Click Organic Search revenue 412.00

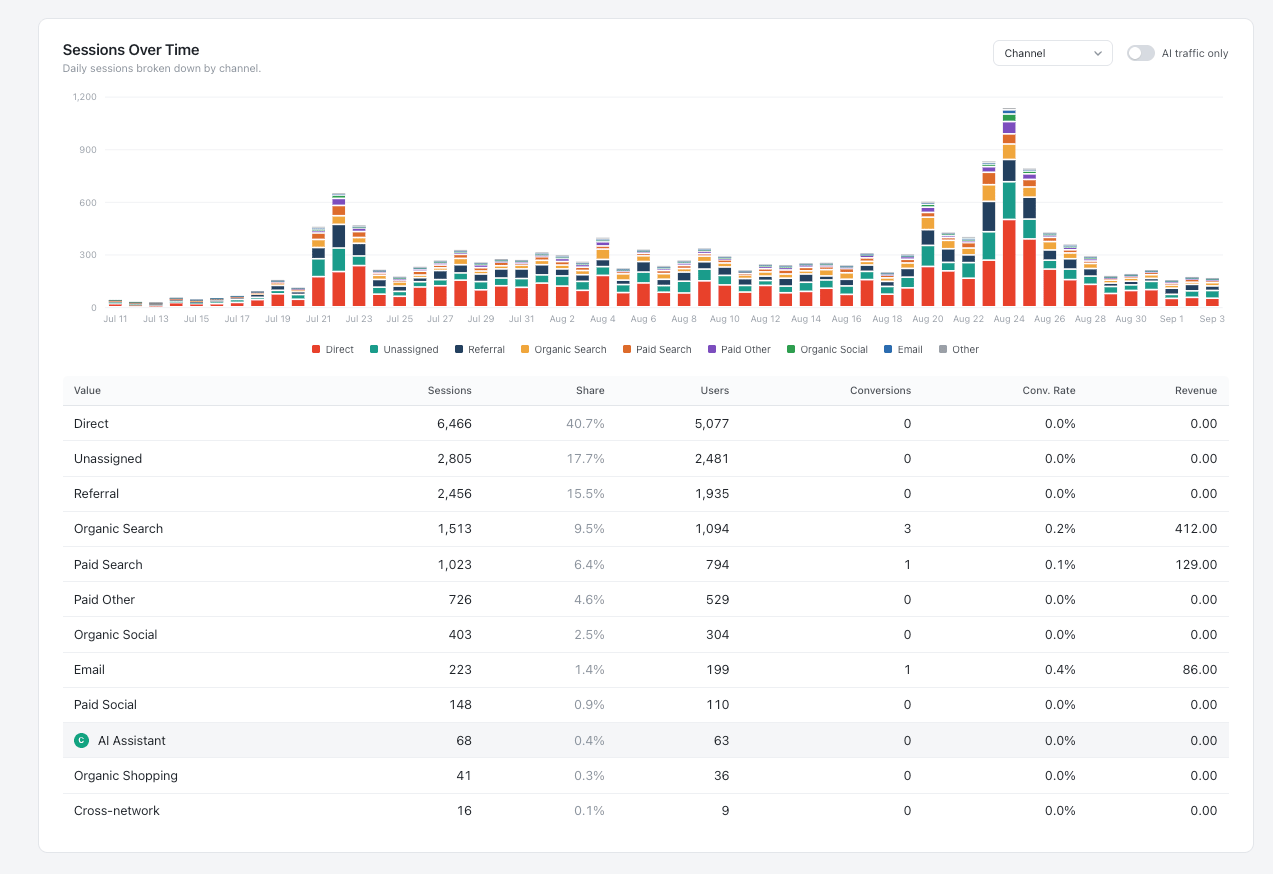[1196, 529]
